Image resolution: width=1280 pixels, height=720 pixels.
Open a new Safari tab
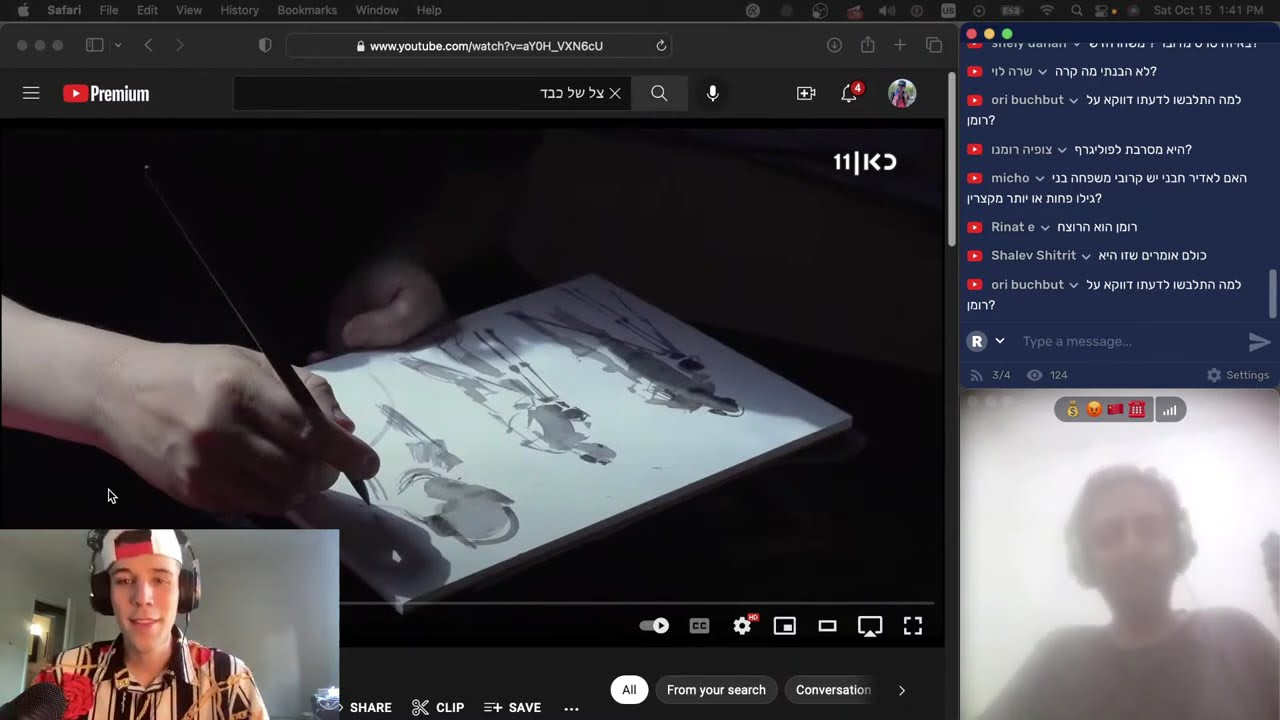coord(900,45)
